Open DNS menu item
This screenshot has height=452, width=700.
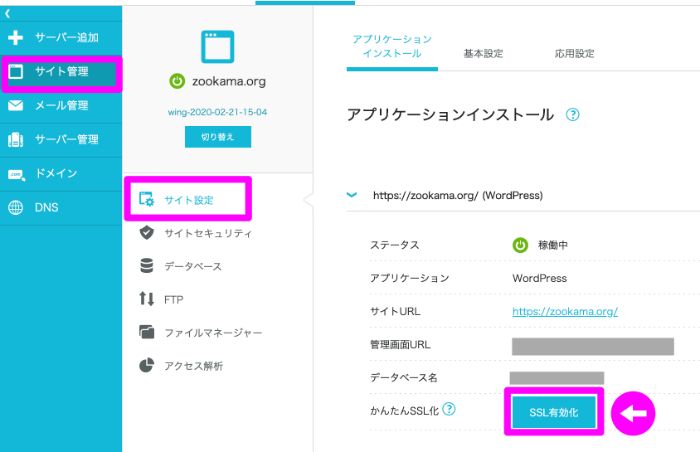click(x=61, y=208)
